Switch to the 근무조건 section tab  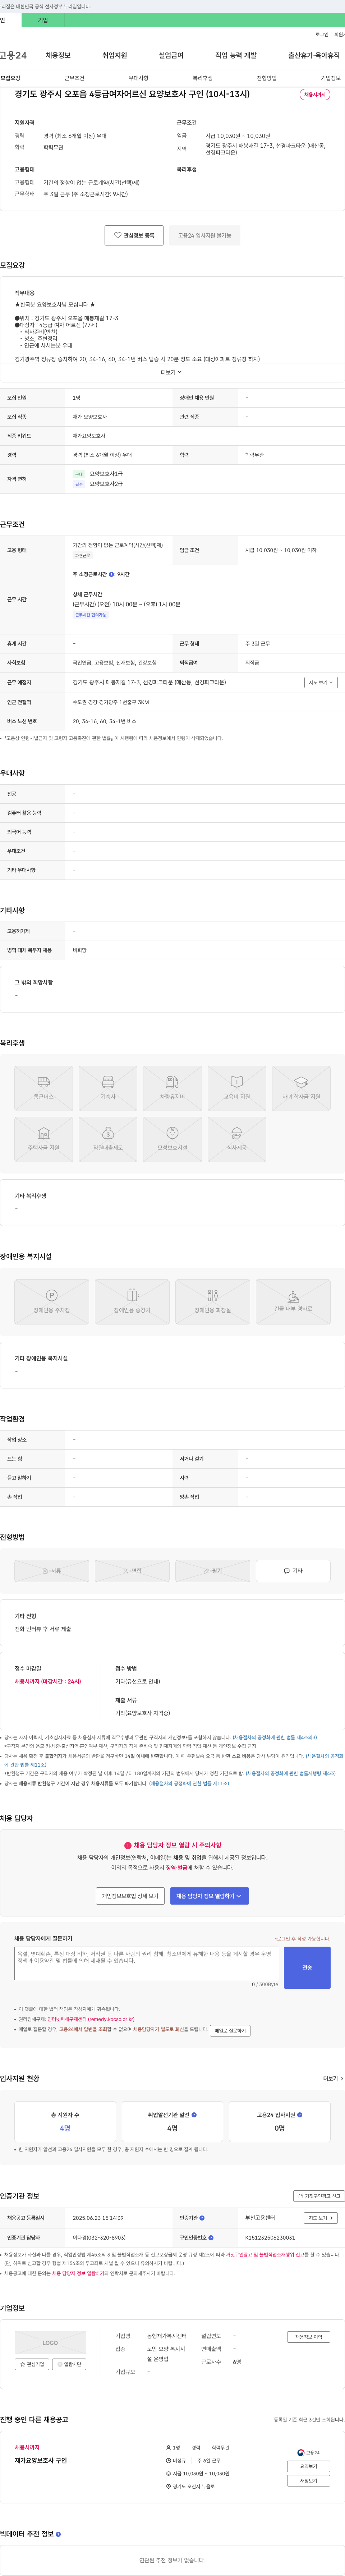pos(75,78)
